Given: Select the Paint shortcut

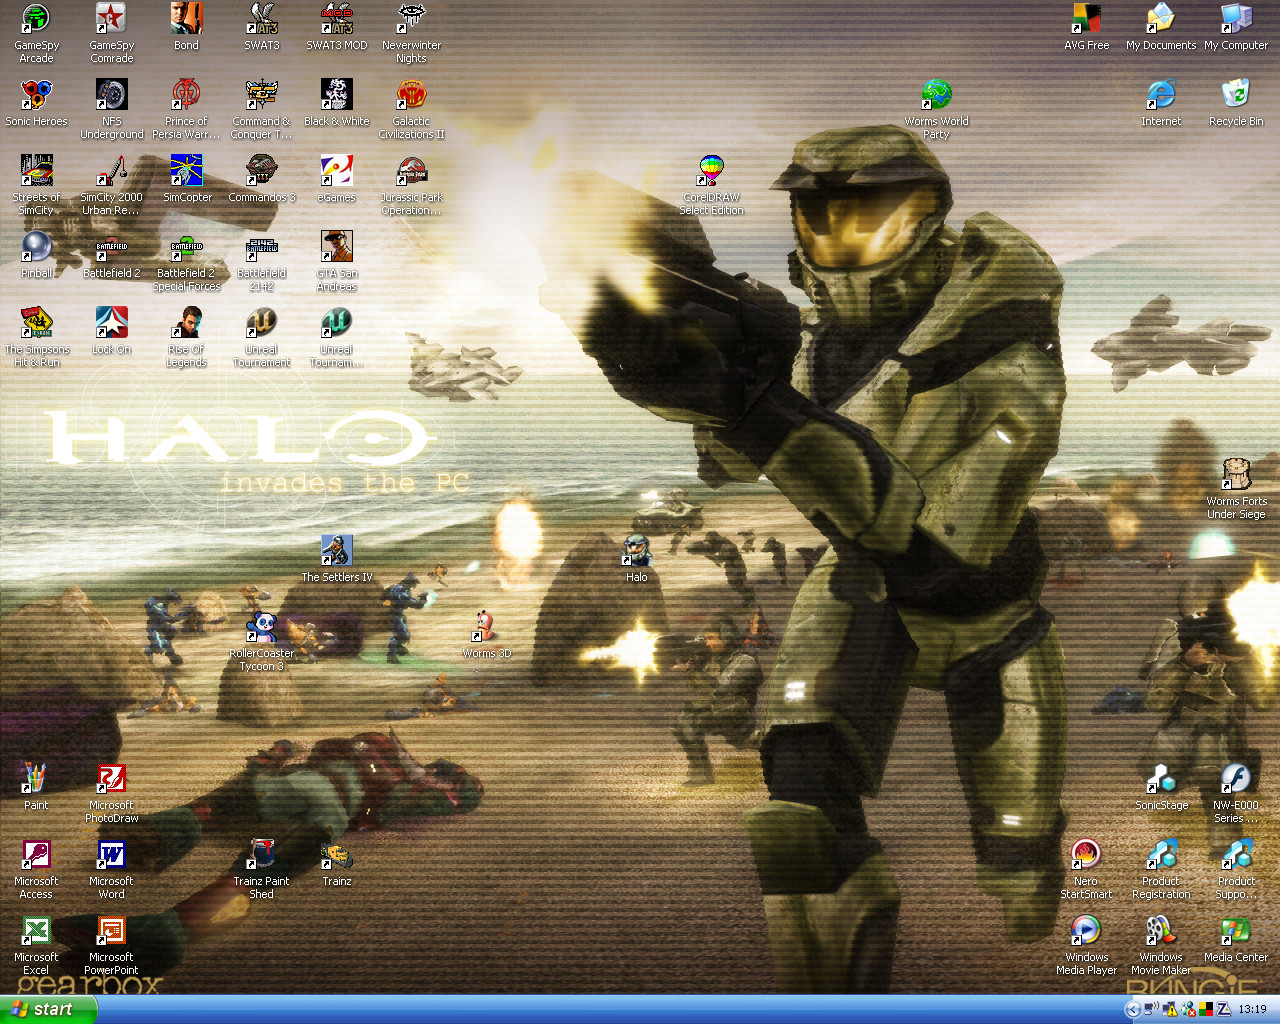Looking at the screenshot, I should (36, 786).
